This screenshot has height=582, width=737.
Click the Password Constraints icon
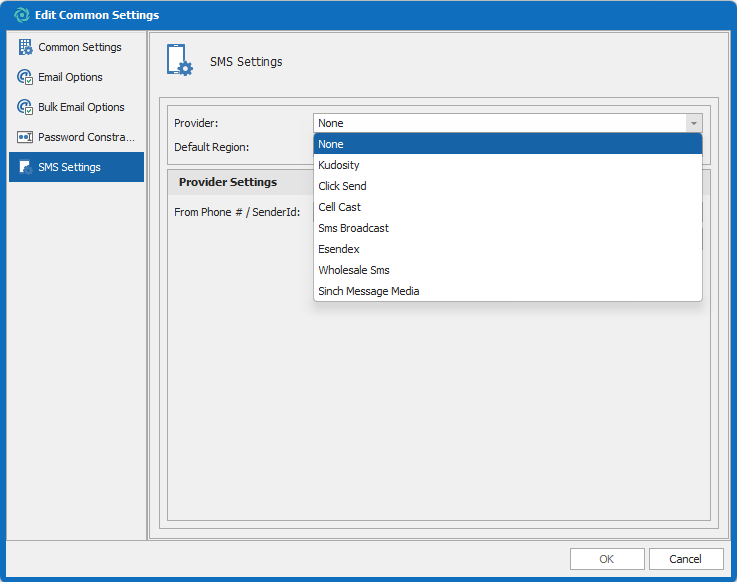pos(25,137)
